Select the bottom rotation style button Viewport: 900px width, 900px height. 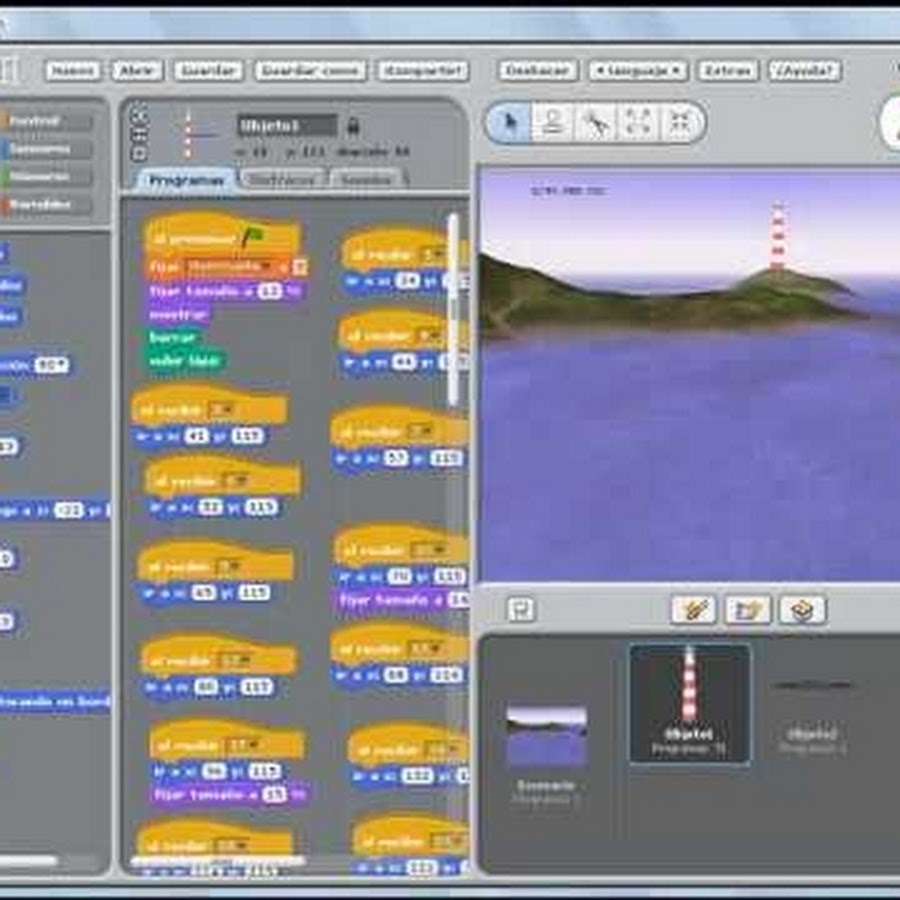(x=139, y=153)
